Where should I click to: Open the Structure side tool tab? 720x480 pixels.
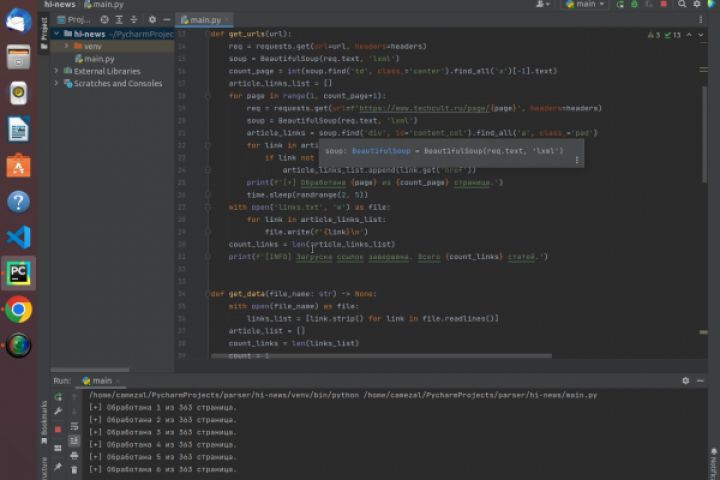[44, 469]
